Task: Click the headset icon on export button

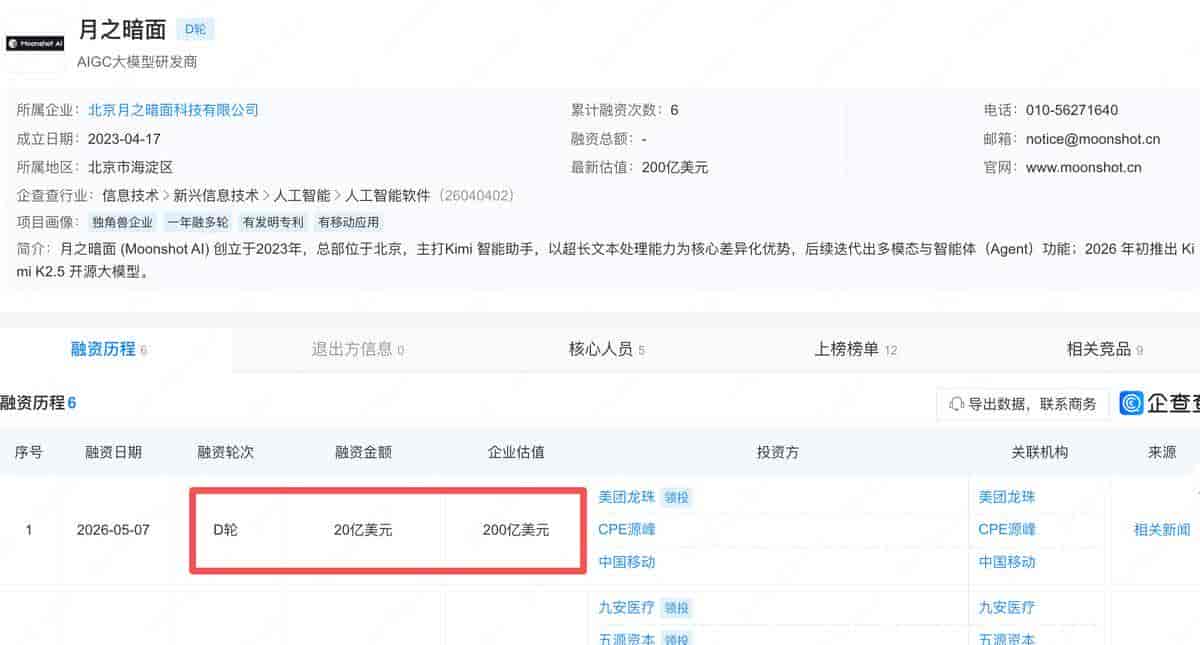Action: 957,404
